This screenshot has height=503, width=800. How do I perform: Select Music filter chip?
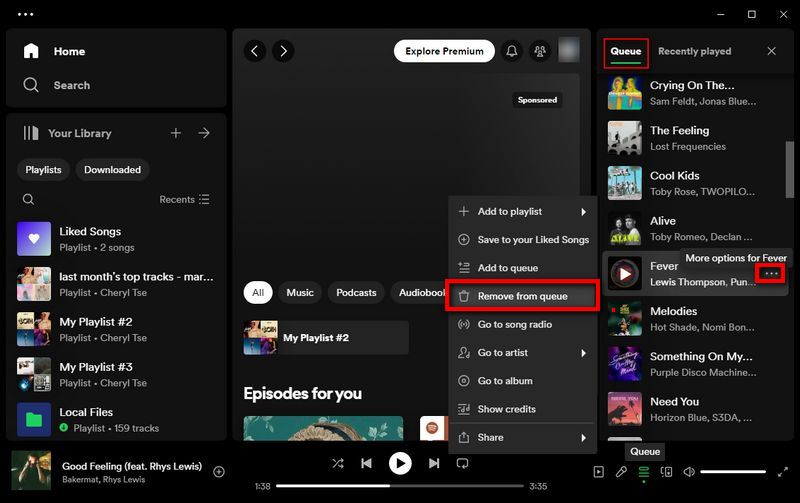pos(300,293)
